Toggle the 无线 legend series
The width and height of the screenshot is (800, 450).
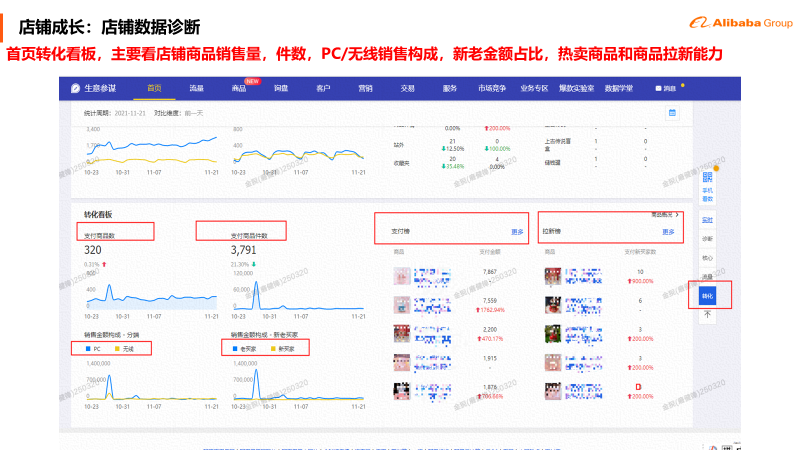pyautogui.click(x=125, y=348)
